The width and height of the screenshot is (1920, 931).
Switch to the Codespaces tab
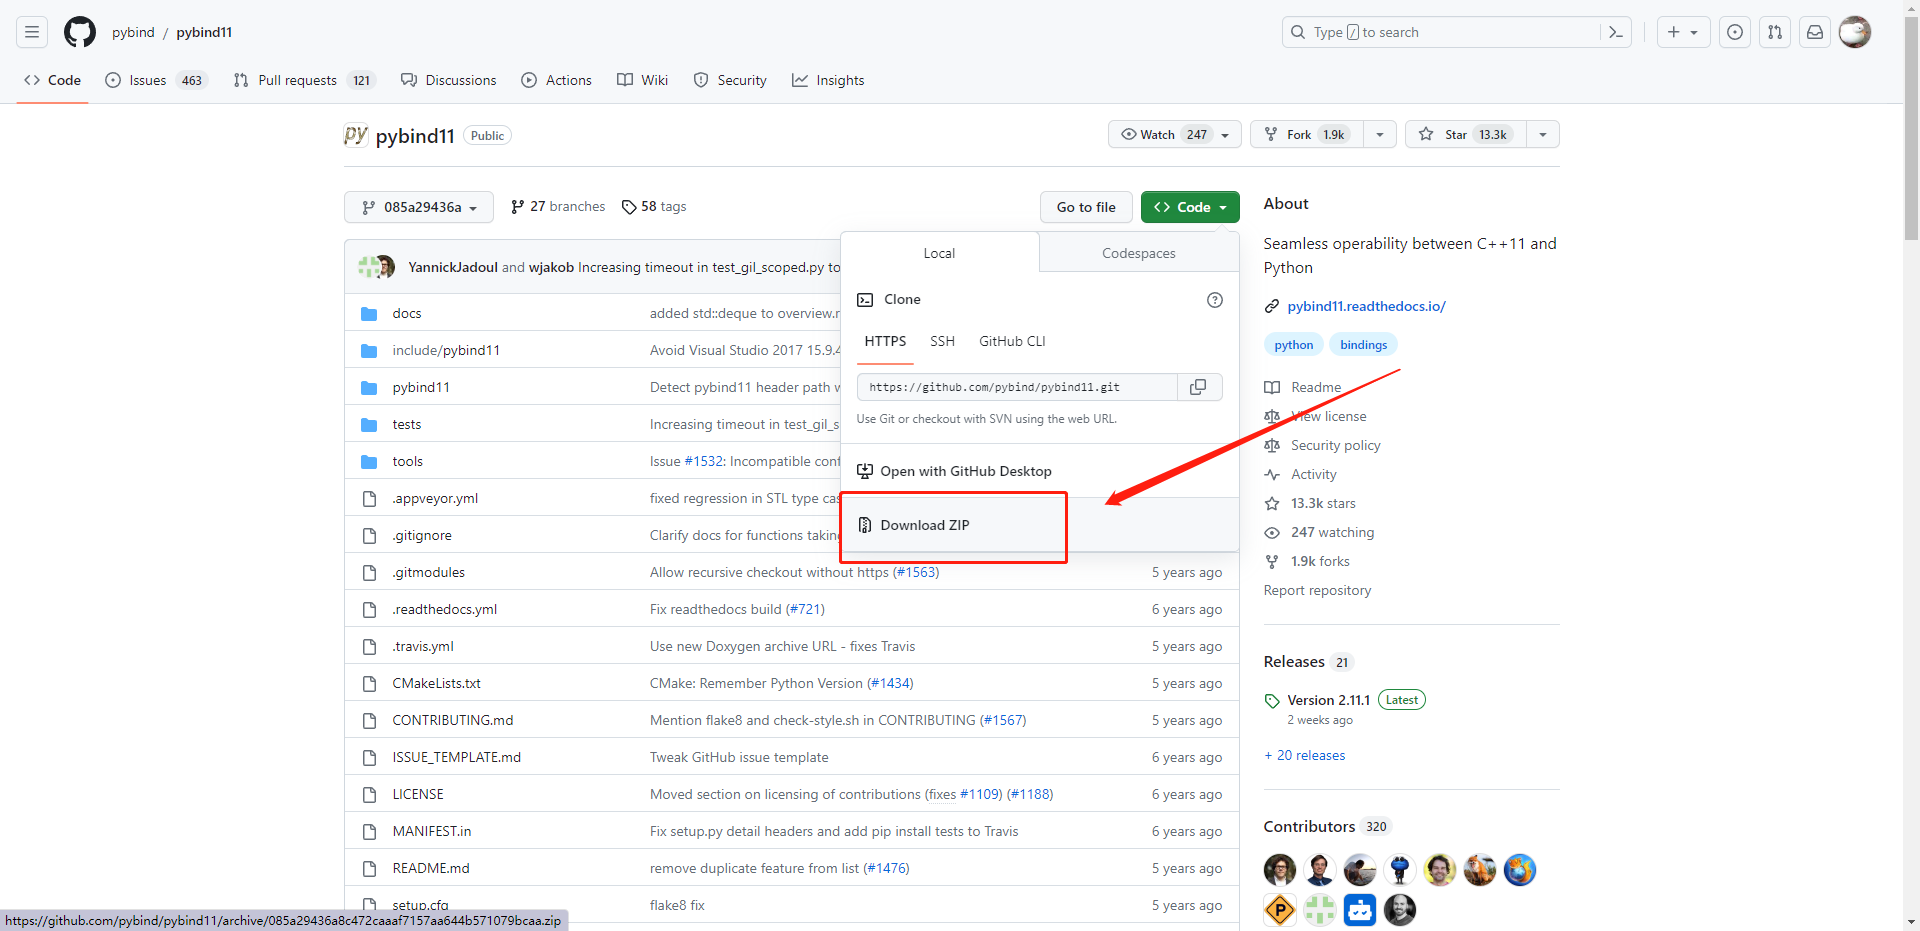pyautogui.click(x=1139, y=253)
